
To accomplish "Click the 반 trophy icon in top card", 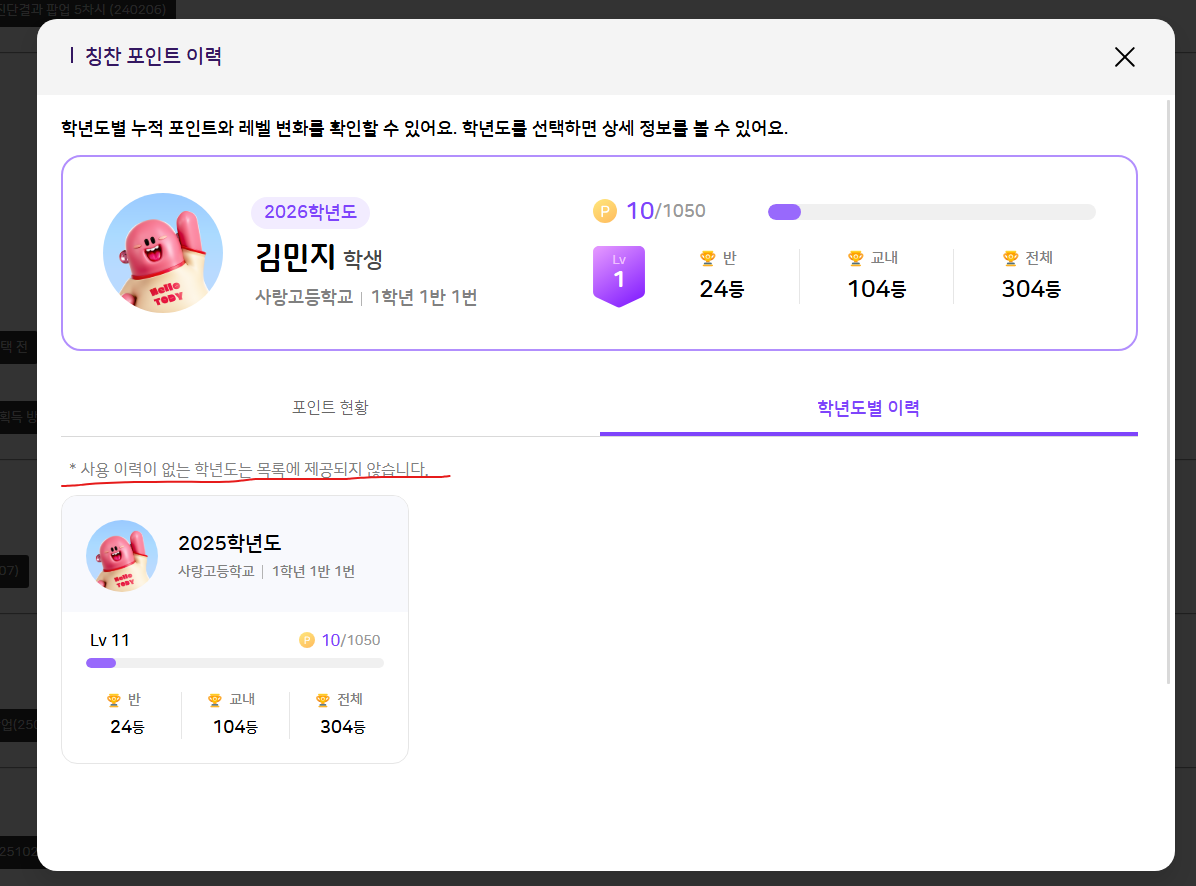I will click(708, 258).
